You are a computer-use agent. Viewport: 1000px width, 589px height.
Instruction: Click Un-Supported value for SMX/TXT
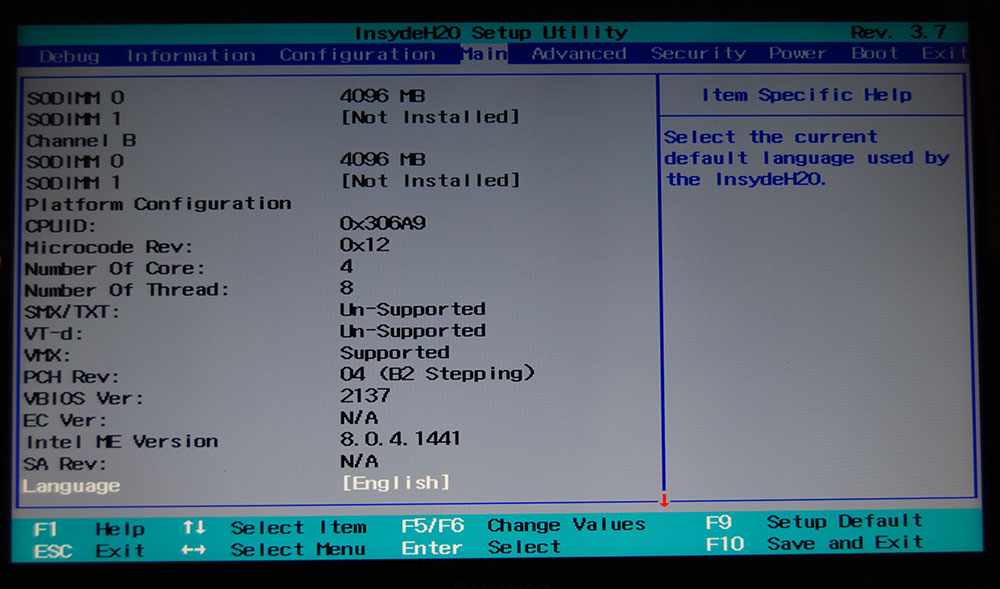pyautogui.click(x=413, y=310)
